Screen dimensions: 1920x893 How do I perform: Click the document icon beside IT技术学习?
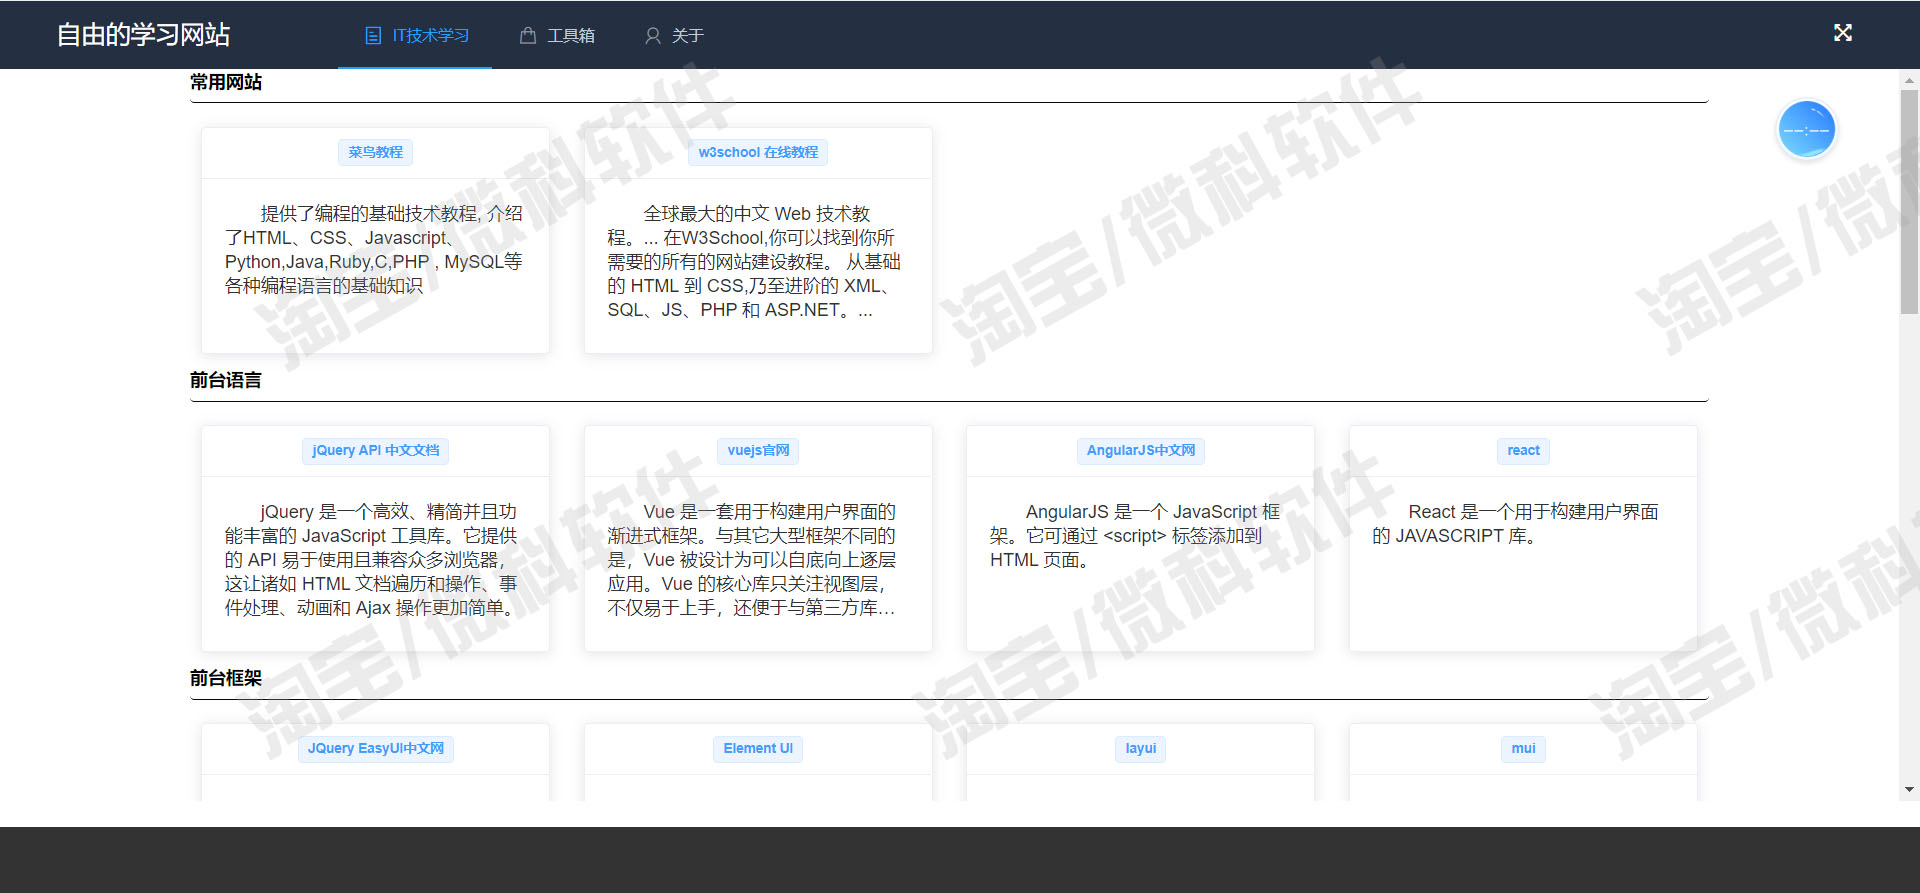coord(373,36)
